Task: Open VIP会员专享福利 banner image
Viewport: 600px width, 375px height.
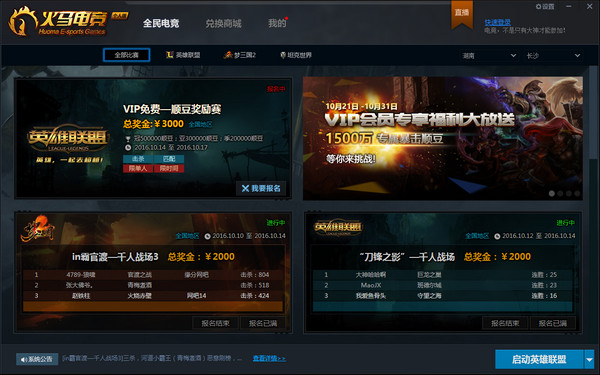Action: [443, 138]
